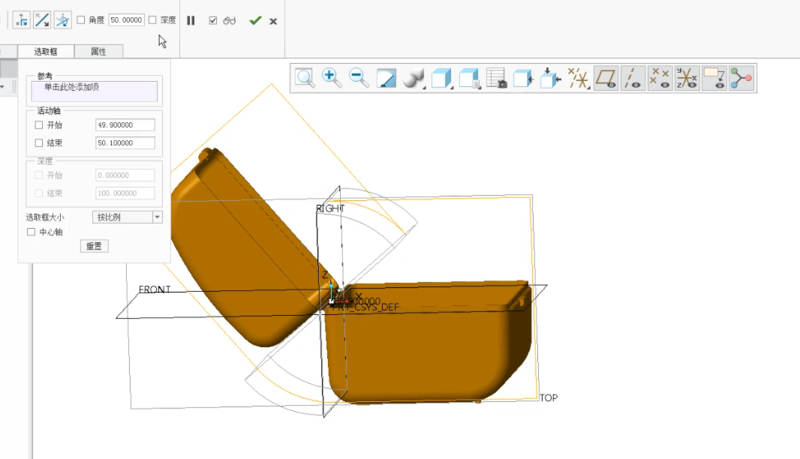Click the table snapshot camera icon
Viewport: 800px width, 459px height.
pyautogui.click(x=496, y=78)
